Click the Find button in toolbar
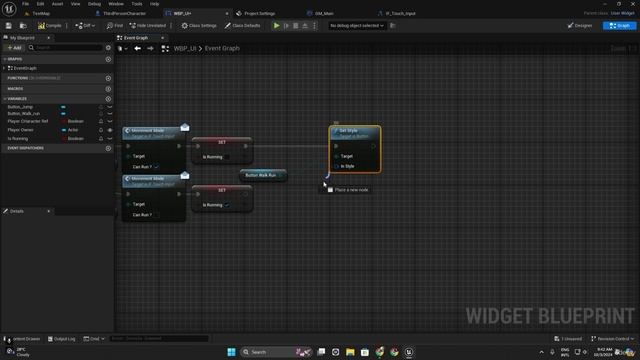This screenshot has width=640, height=360. click(x=115, y=25)
